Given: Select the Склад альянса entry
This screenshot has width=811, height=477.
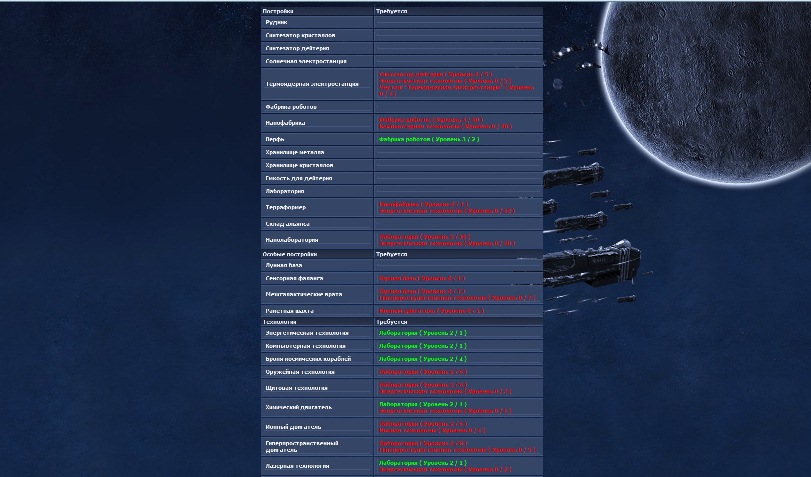Looking at the screenshot, I should [290, 224].
